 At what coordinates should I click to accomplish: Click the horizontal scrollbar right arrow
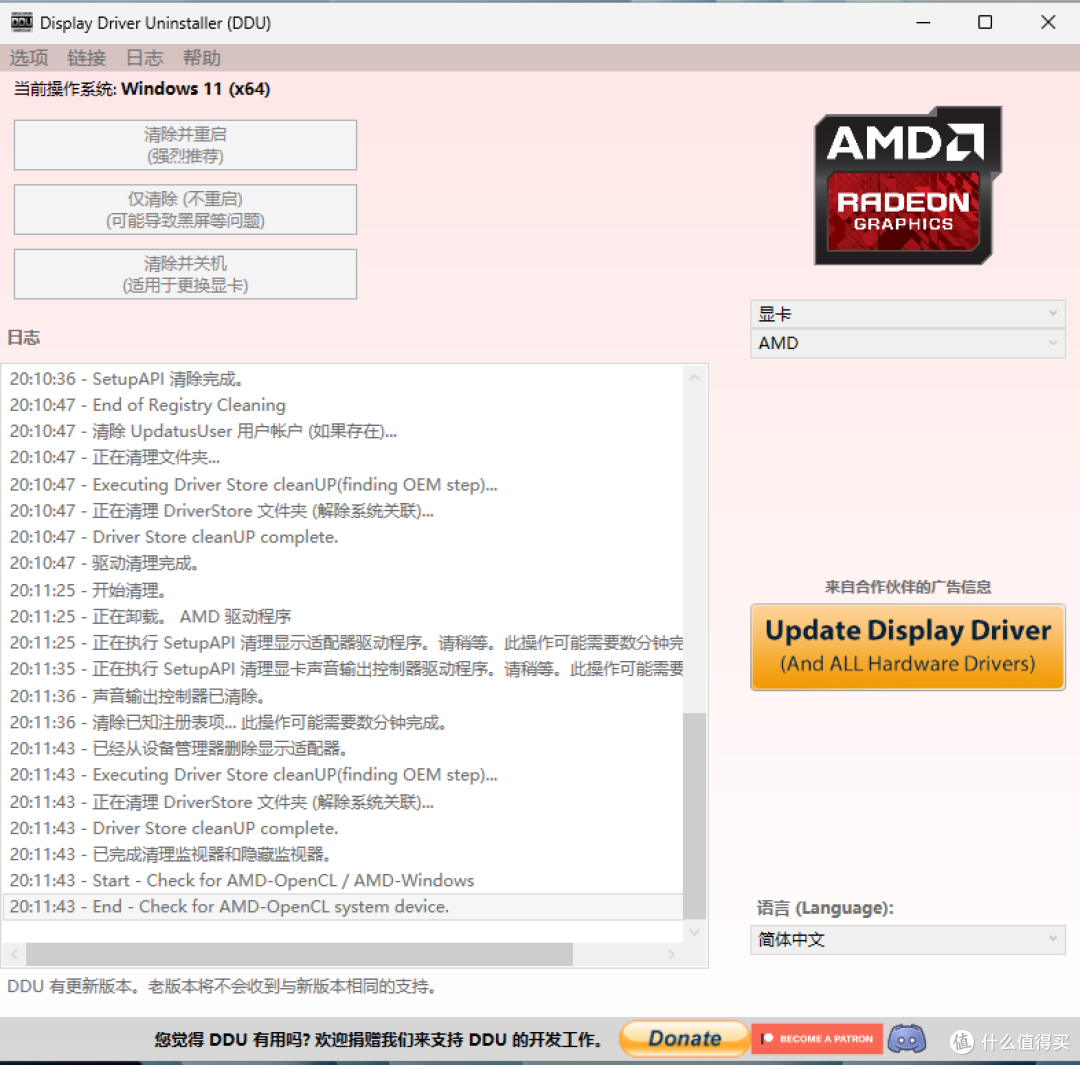(x=671, y=954)
